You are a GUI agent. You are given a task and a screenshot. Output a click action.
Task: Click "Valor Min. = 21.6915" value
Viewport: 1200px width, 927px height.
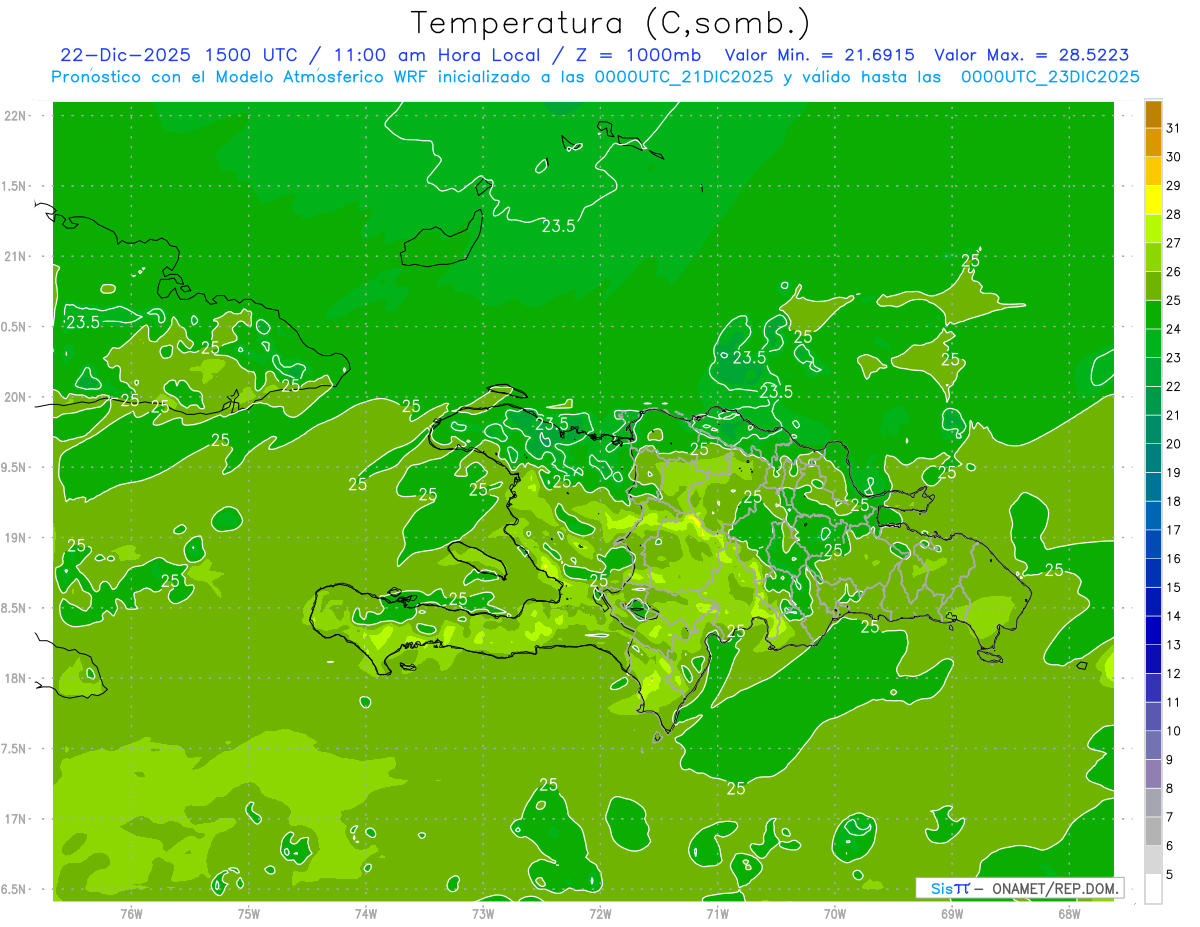(x=820, y=55)
